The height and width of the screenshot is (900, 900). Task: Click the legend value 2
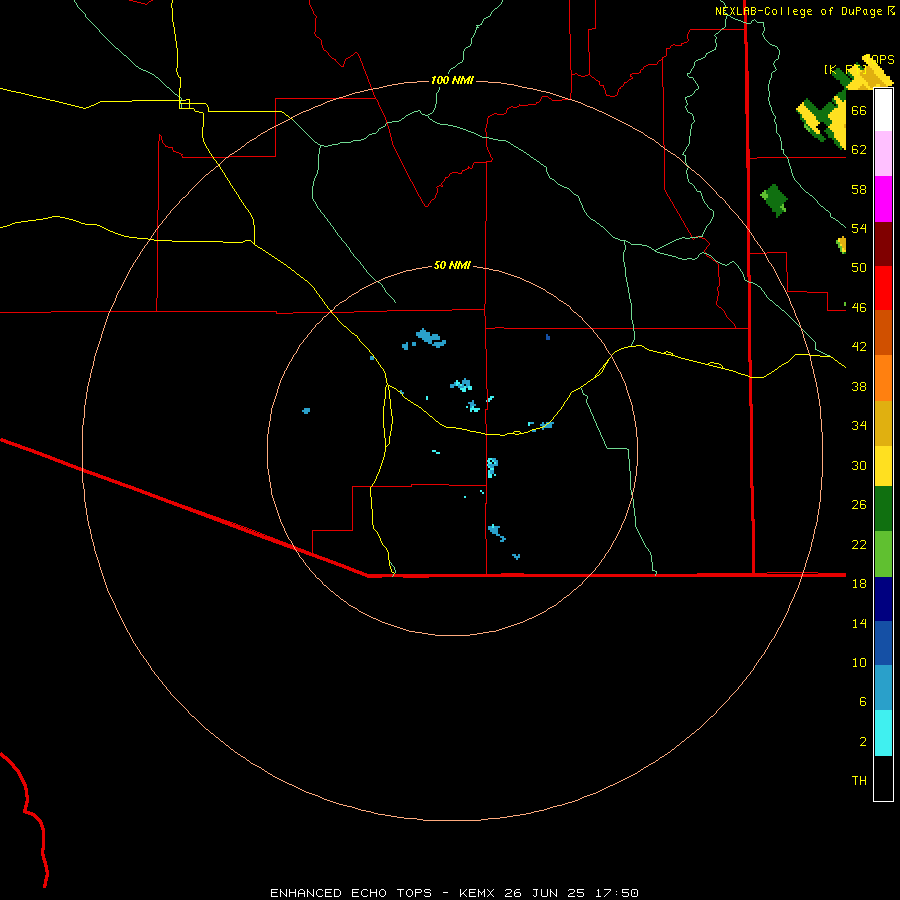click(x=863, y=742)
